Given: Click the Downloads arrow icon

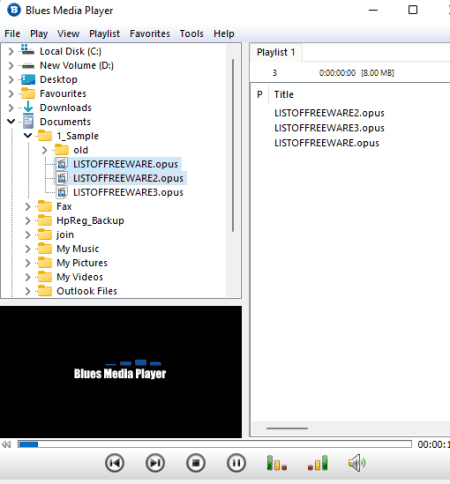Looking at the screenshot, I should coord(28,107).
